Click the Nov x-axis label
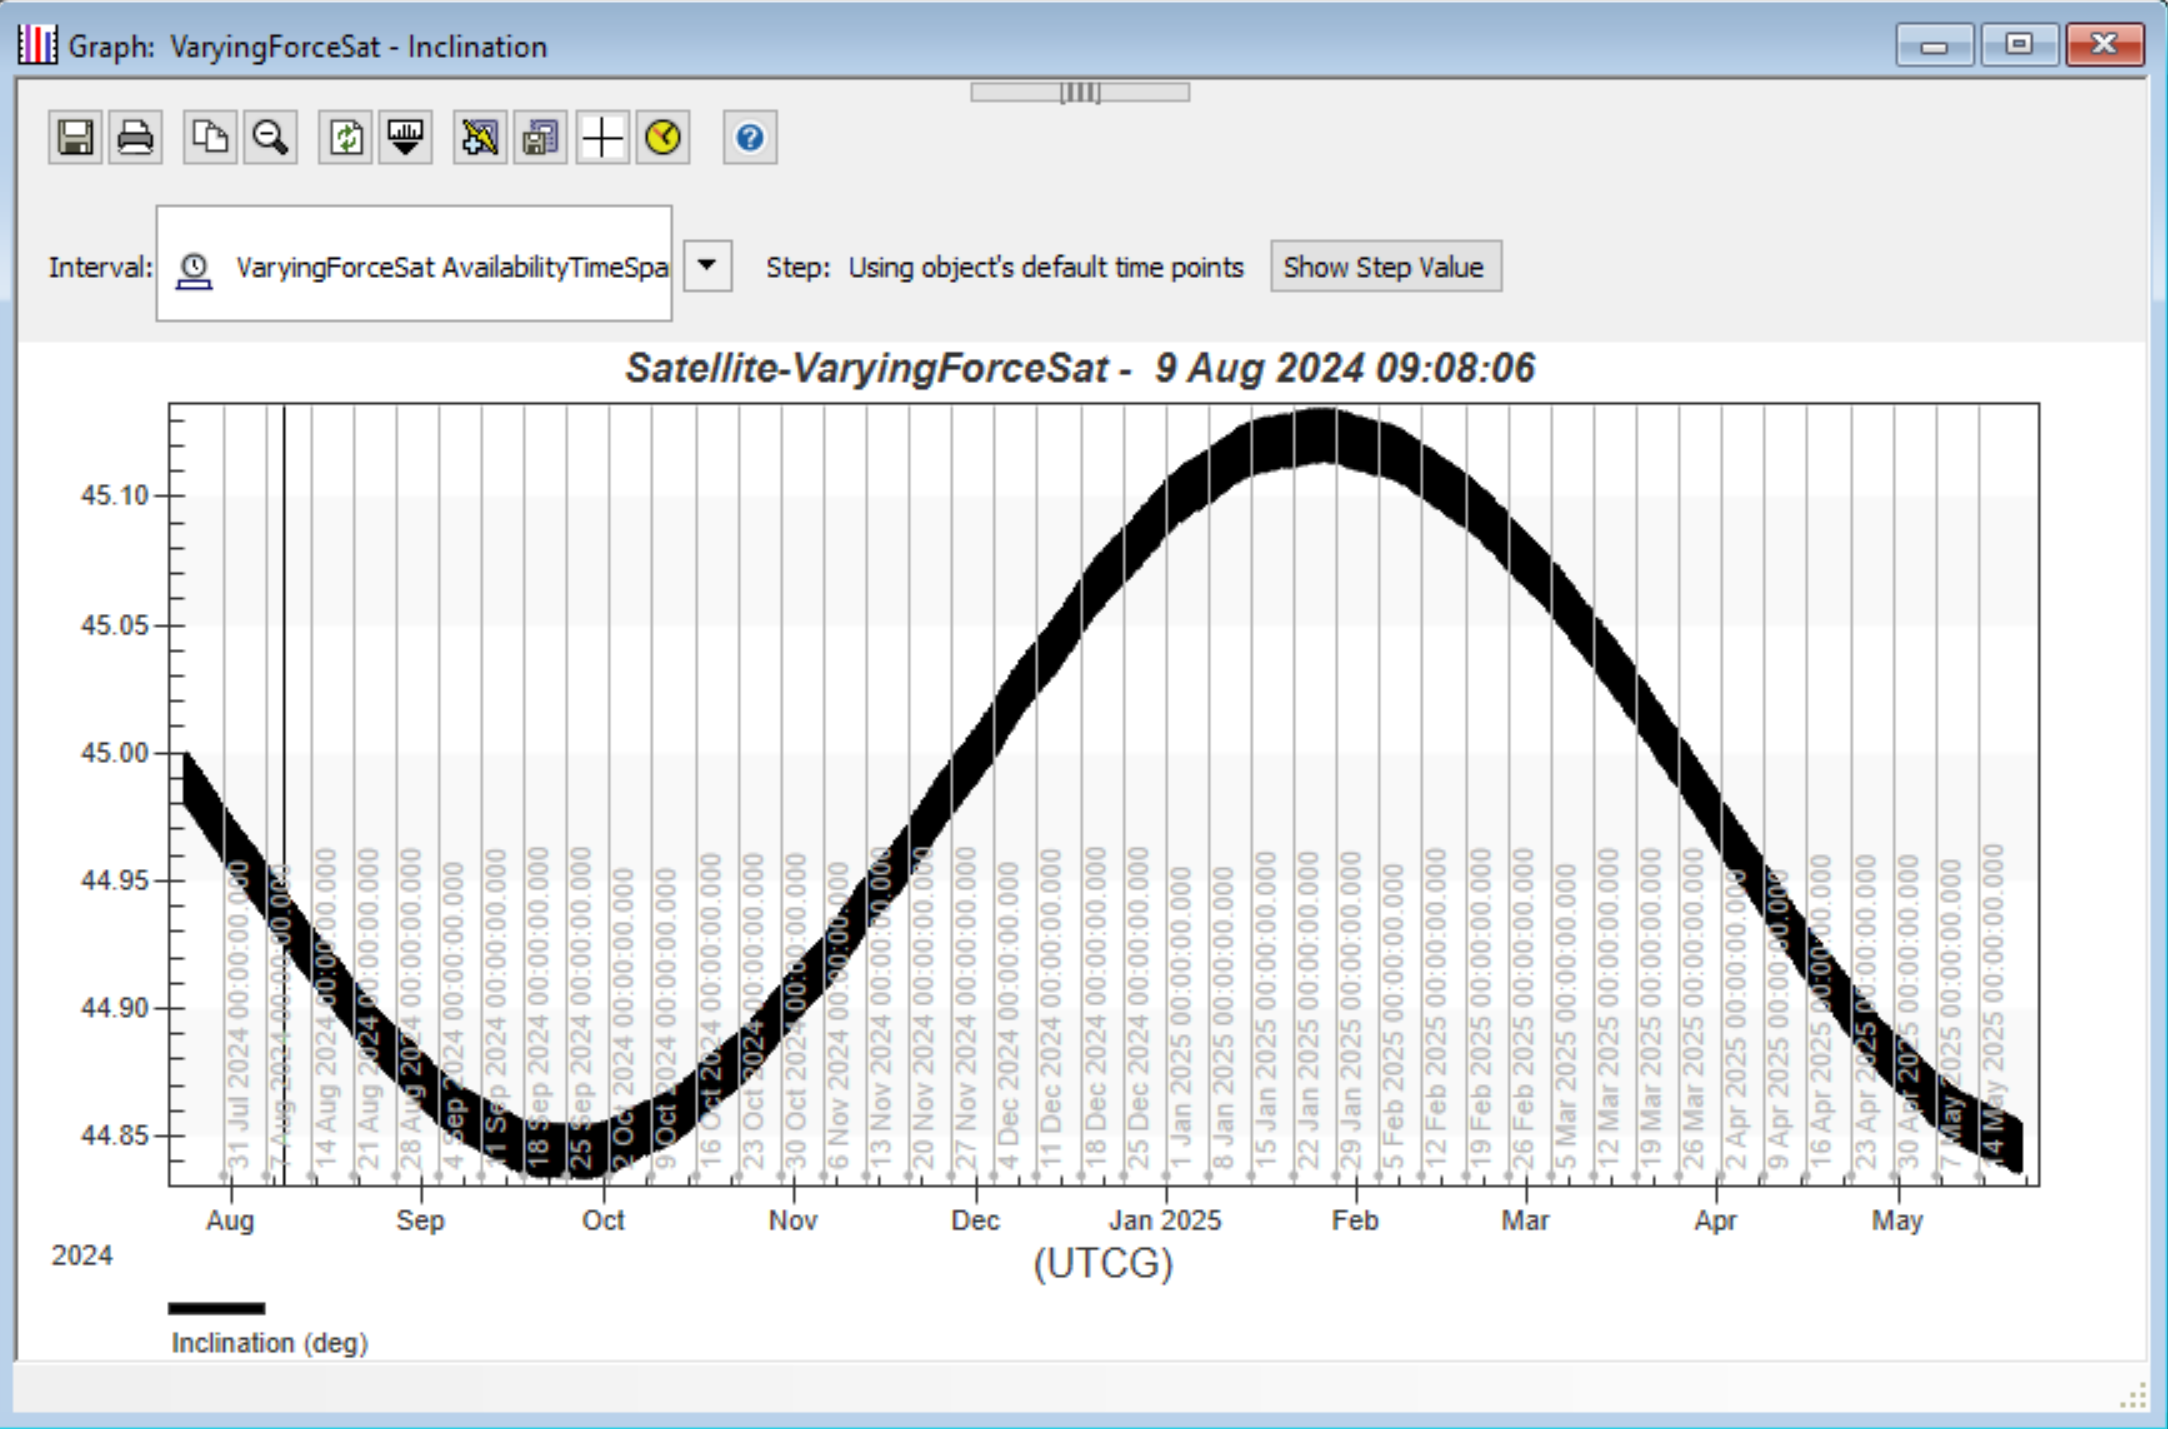This screenshot has width=2168, height=1429. [793, 1220]
